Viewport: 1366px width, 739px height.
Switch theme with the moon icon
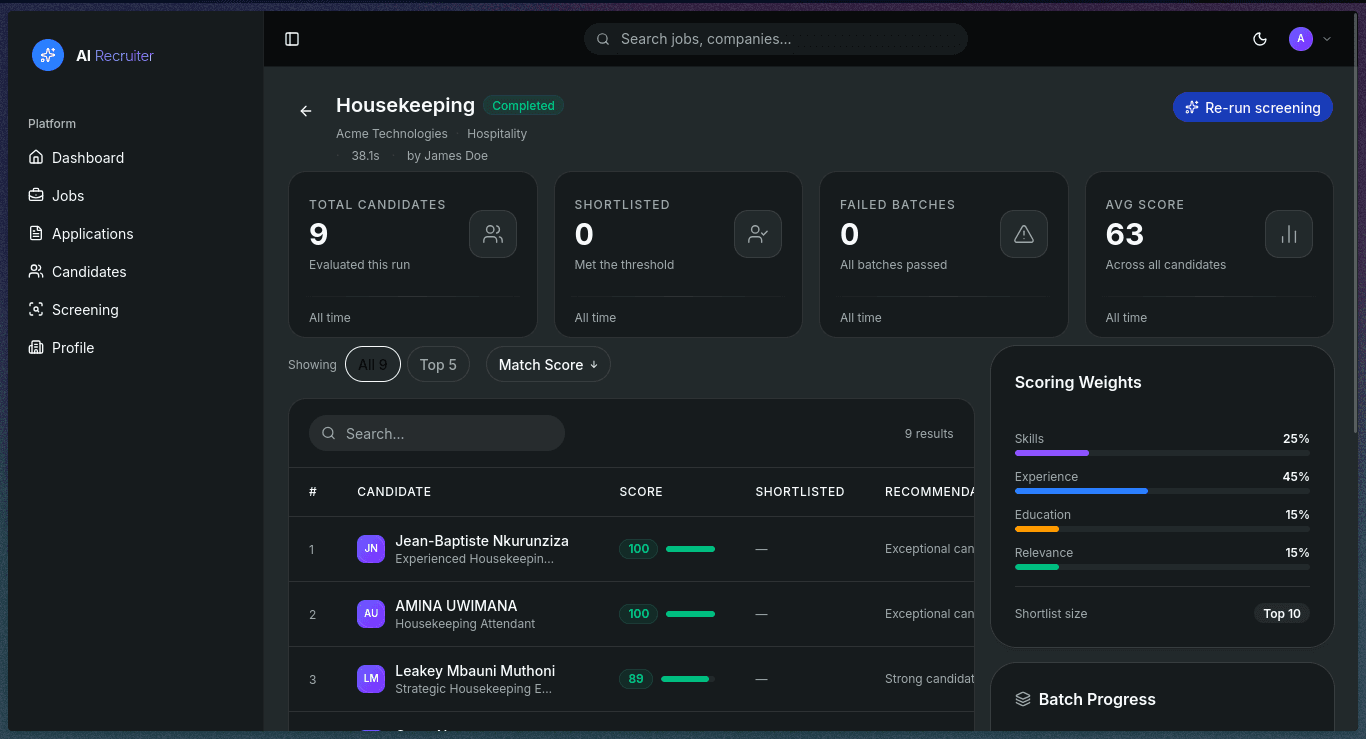1260,39
